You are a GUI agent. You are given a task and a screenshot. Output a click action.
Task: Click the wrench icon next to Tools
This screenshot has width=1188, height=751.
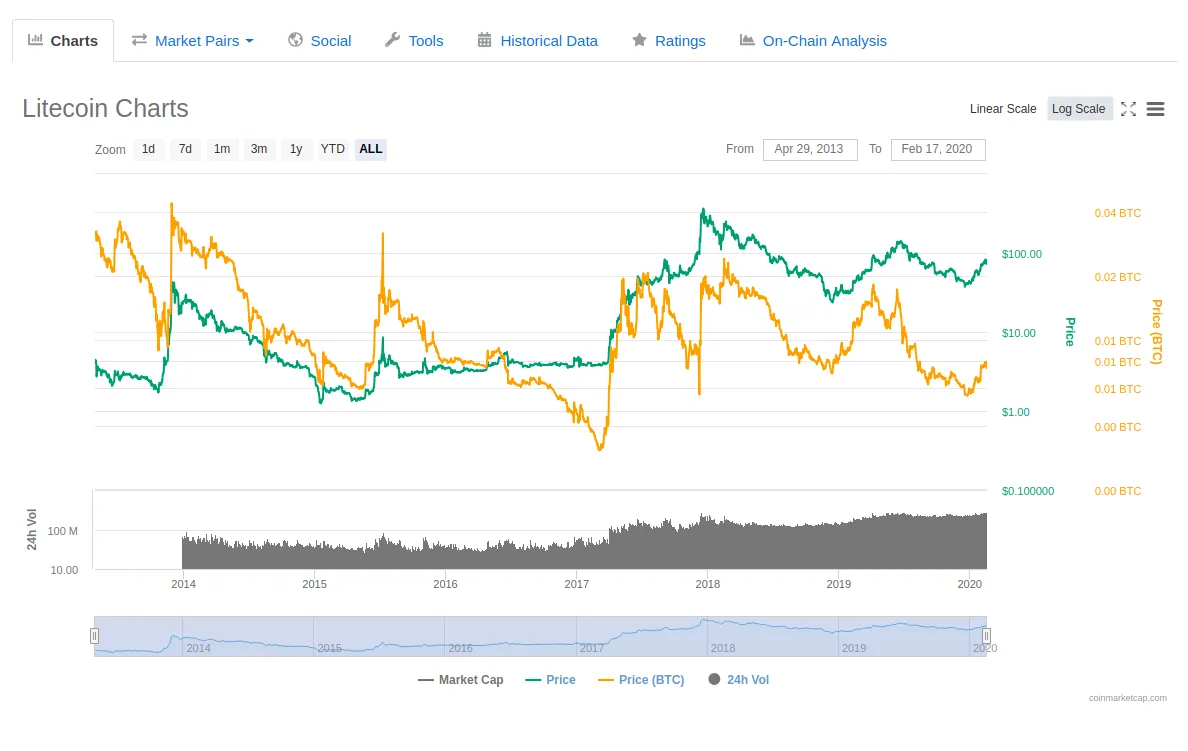pyautogui.click(x=392, y=39)
